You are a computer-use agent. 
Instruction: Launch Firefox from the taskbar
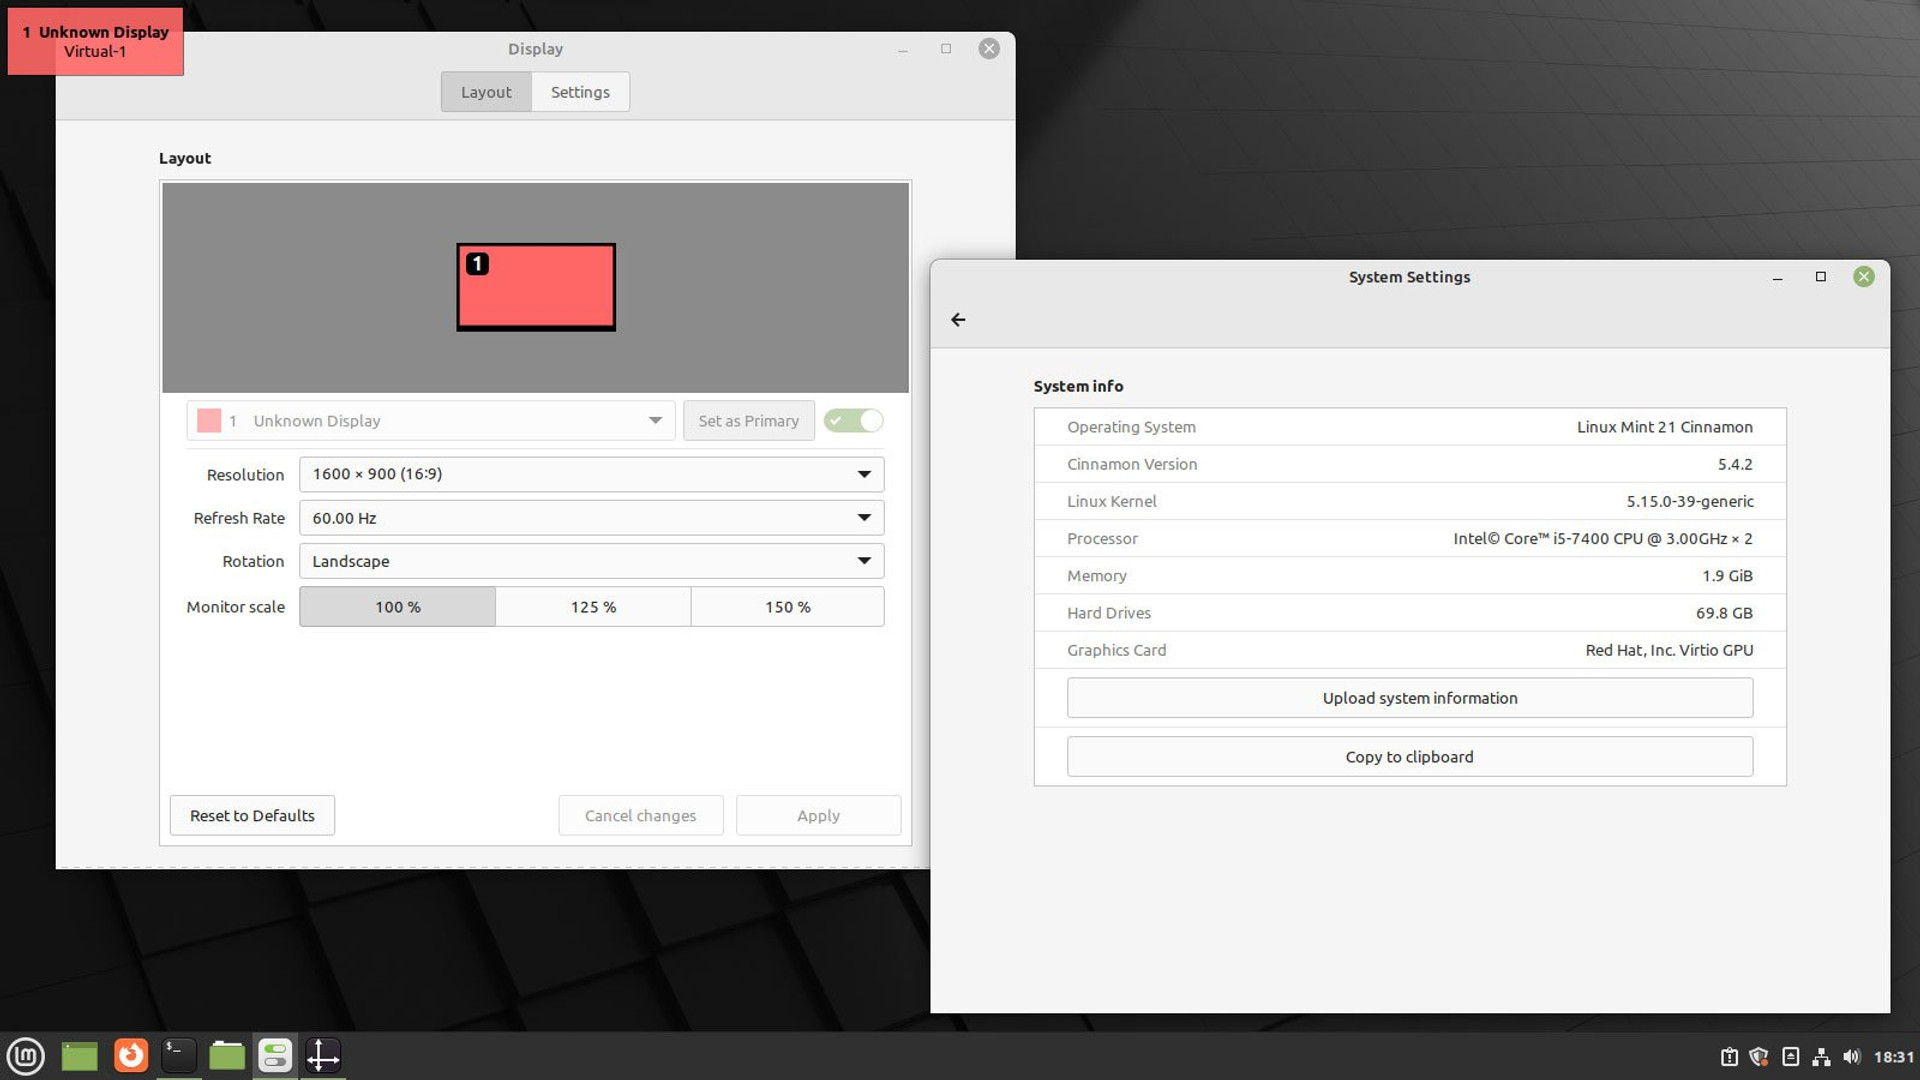coord(131,1056)
